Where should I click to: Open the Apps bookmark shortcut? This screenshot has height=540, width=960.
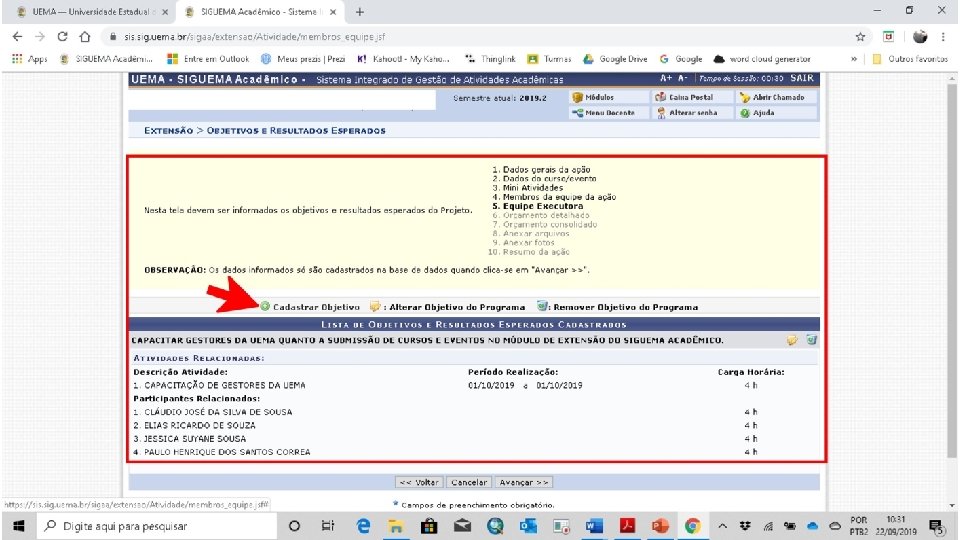[x=29, y=59]
